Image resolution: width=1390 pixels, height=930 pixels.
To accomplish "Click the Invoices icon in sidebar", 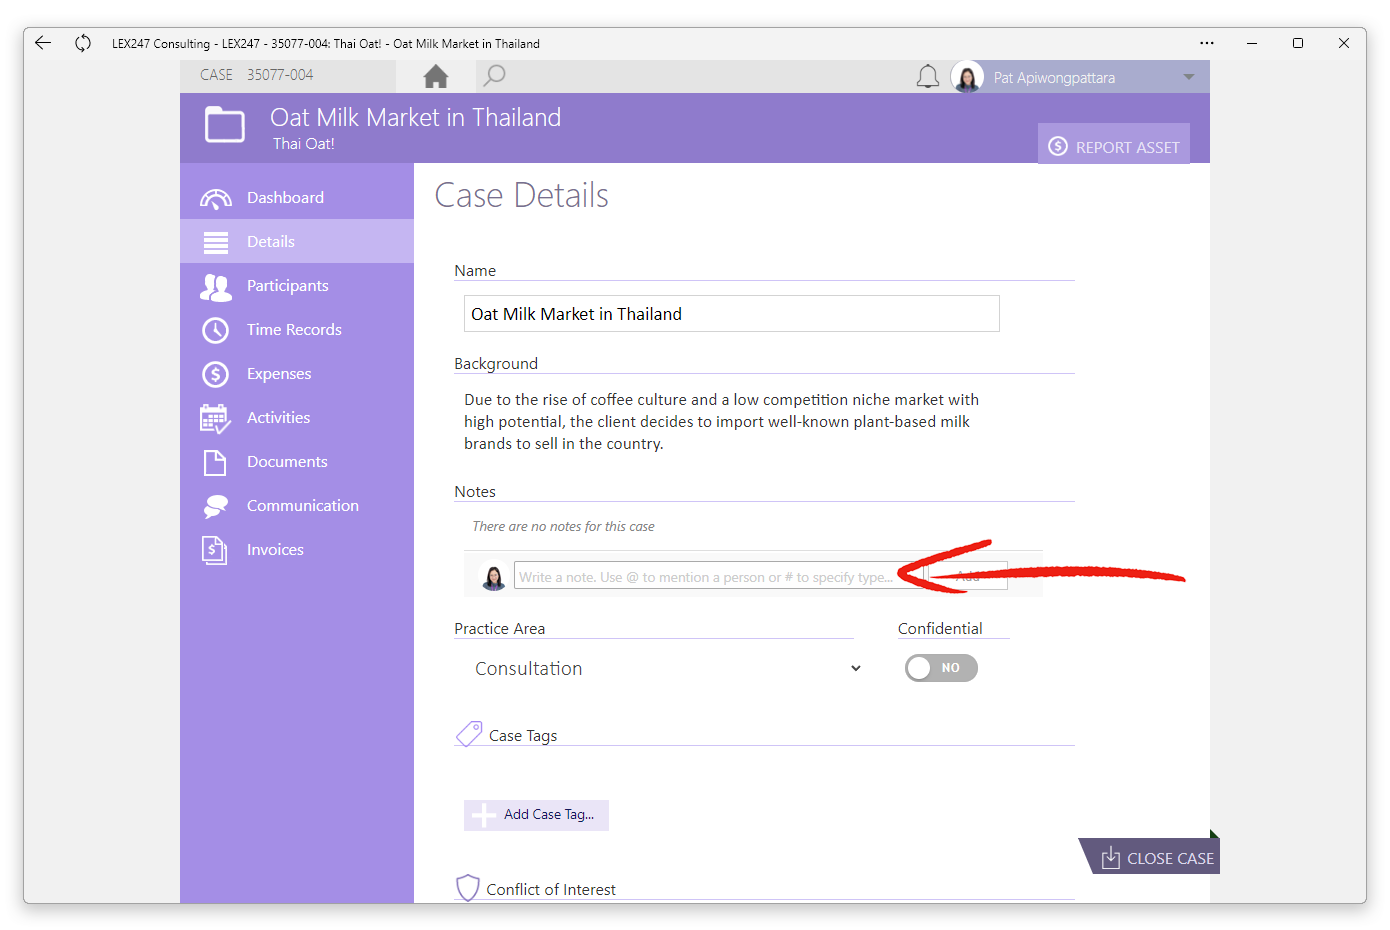I will (x=215, y=550).
